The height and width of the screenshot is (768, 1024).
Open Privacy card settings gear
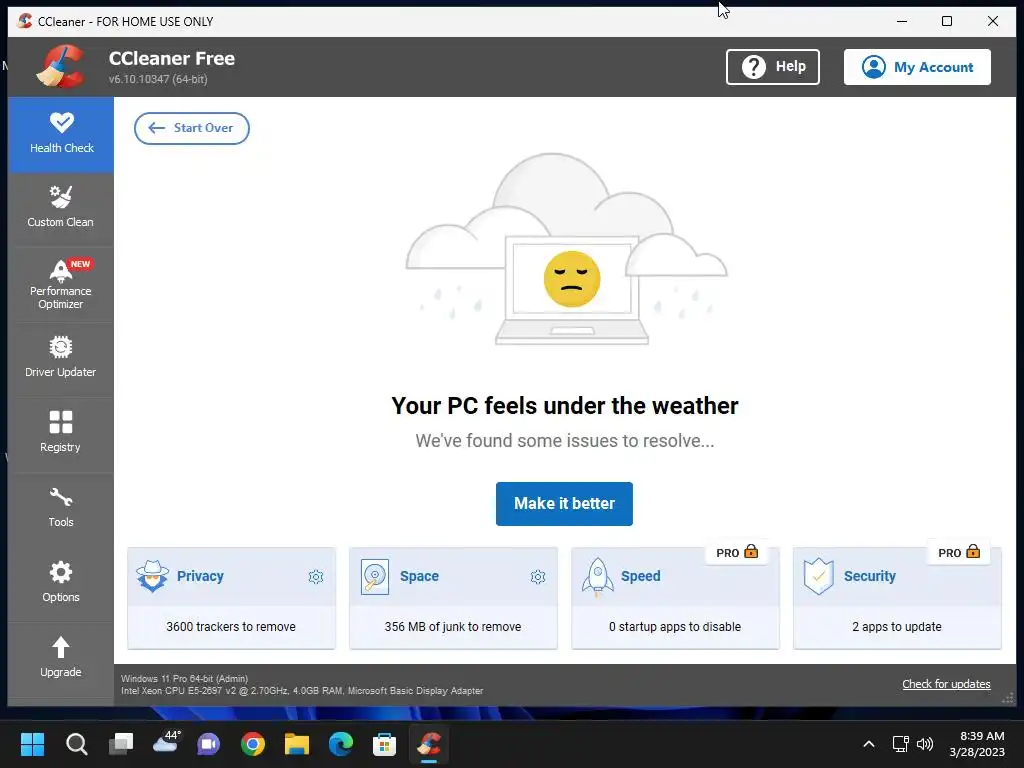(316, 577)
